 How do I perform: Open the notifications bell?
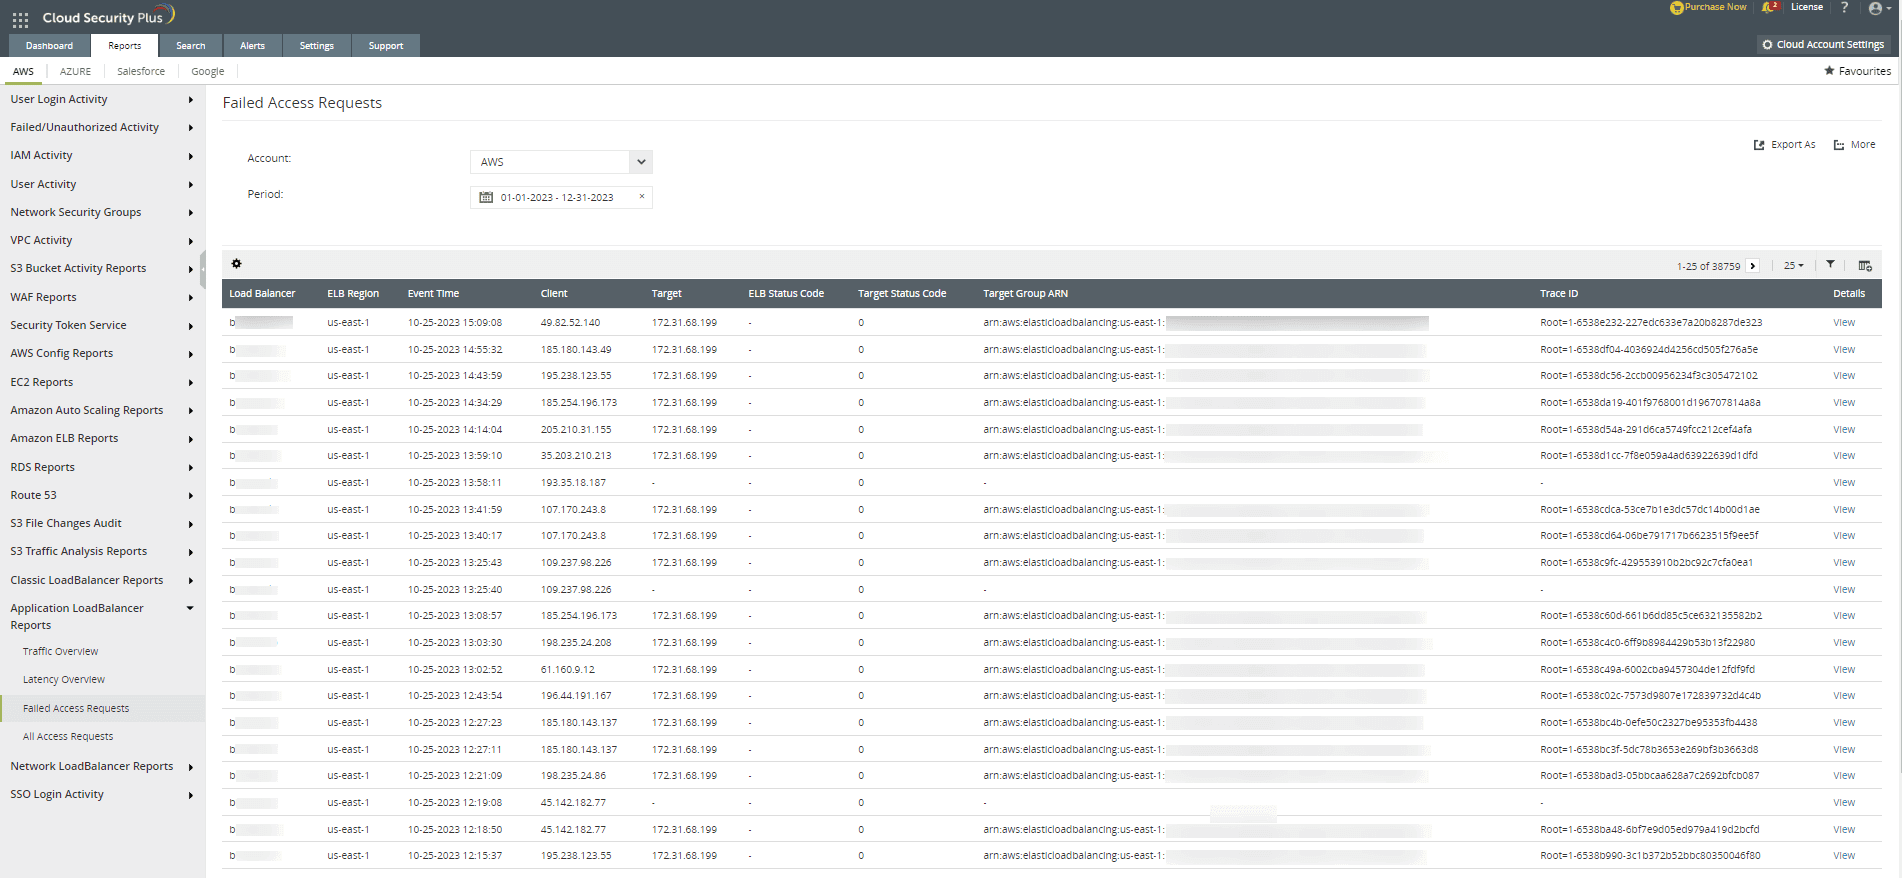[1769, 8]
